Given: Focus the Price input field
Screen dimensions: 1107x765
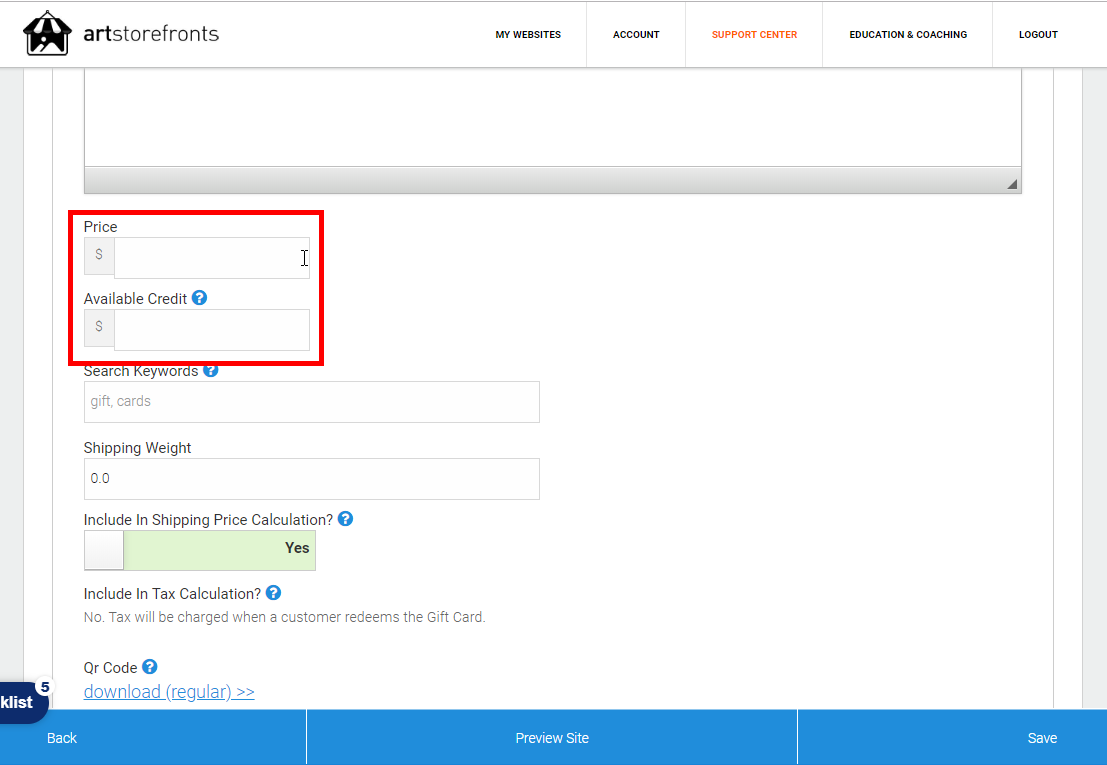Looking at the screenshot, I should pyautogui.click(x=211, y=258).
